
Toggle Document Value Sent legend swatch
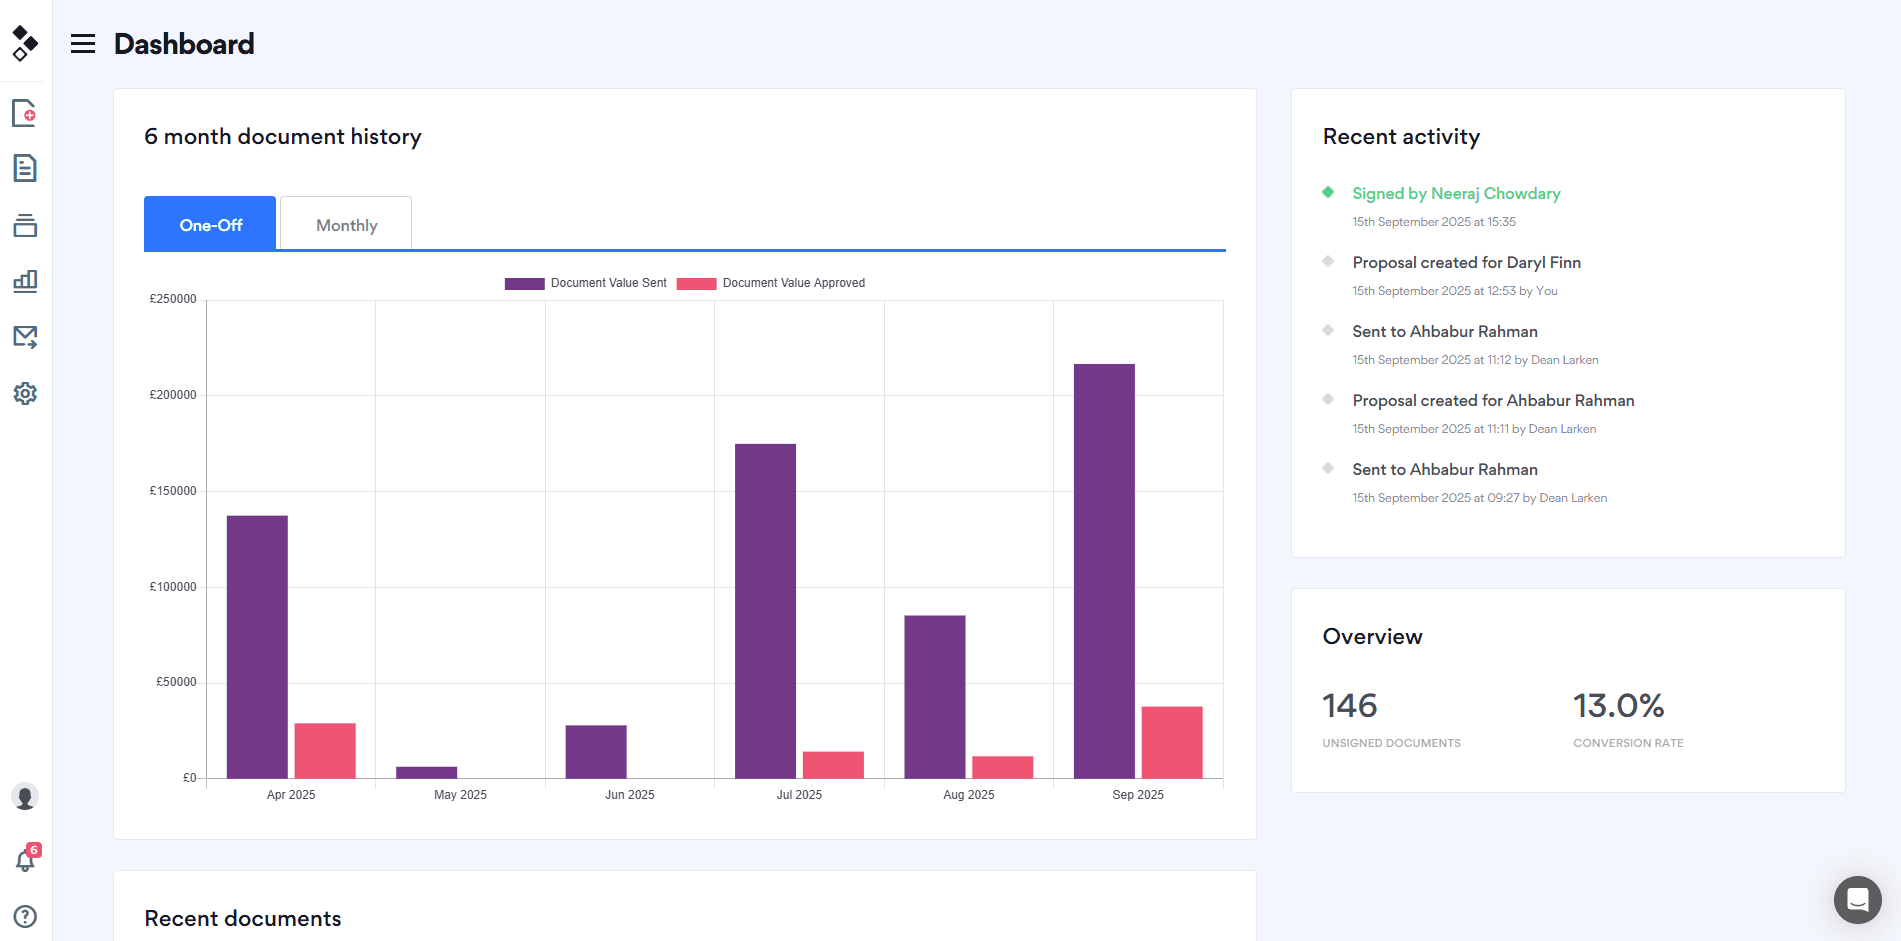(524, 284)
